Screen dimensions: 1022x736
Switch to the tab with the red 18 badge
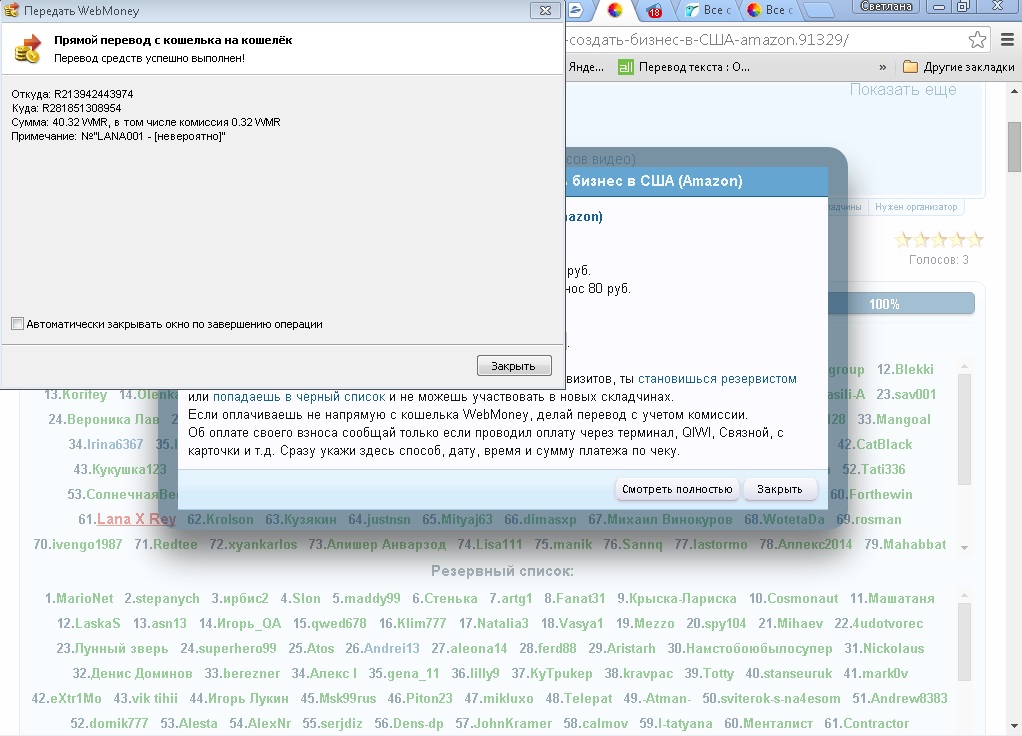point(654,10)
